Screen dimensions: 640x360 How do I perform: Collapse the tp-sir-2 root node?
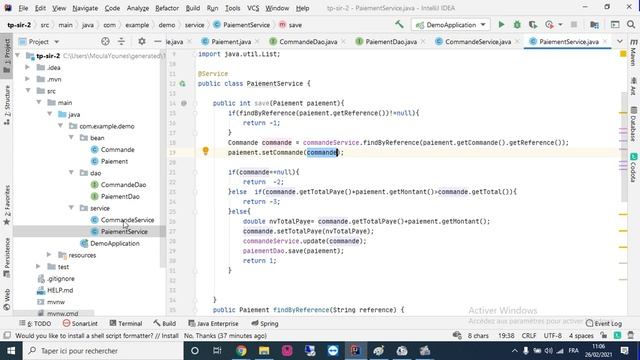click(x=18, y=56)
